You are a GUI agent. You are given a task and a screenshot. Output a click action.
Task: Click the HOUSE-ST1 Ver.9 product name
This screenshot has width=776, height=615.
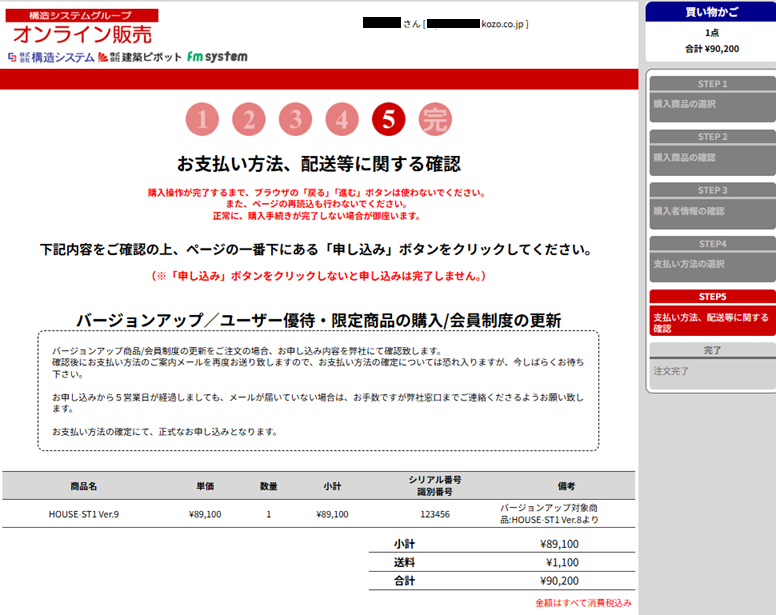84,514
